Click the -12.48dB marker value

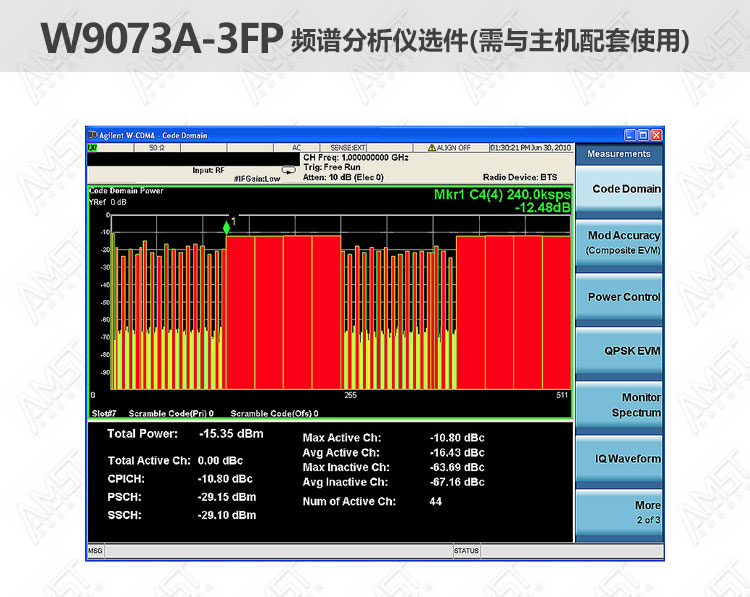pyautogui.click(x=543, y=207)
